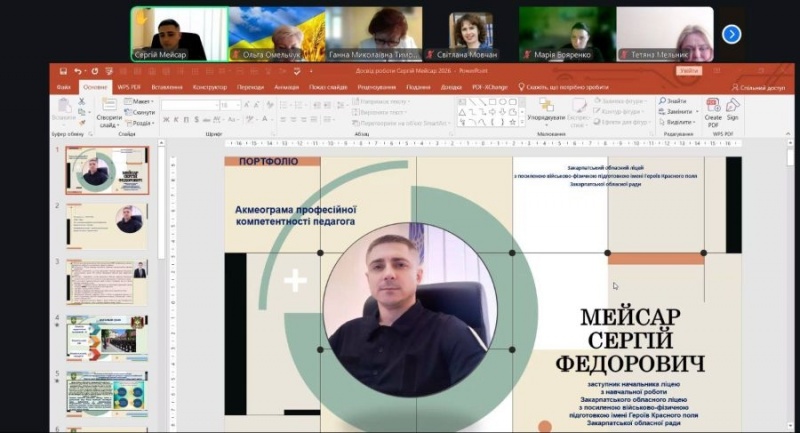The width and height of the screenshot is (800, 433).
Task: Open the Макет layout dropdown
Action: (x=141, y=101)
